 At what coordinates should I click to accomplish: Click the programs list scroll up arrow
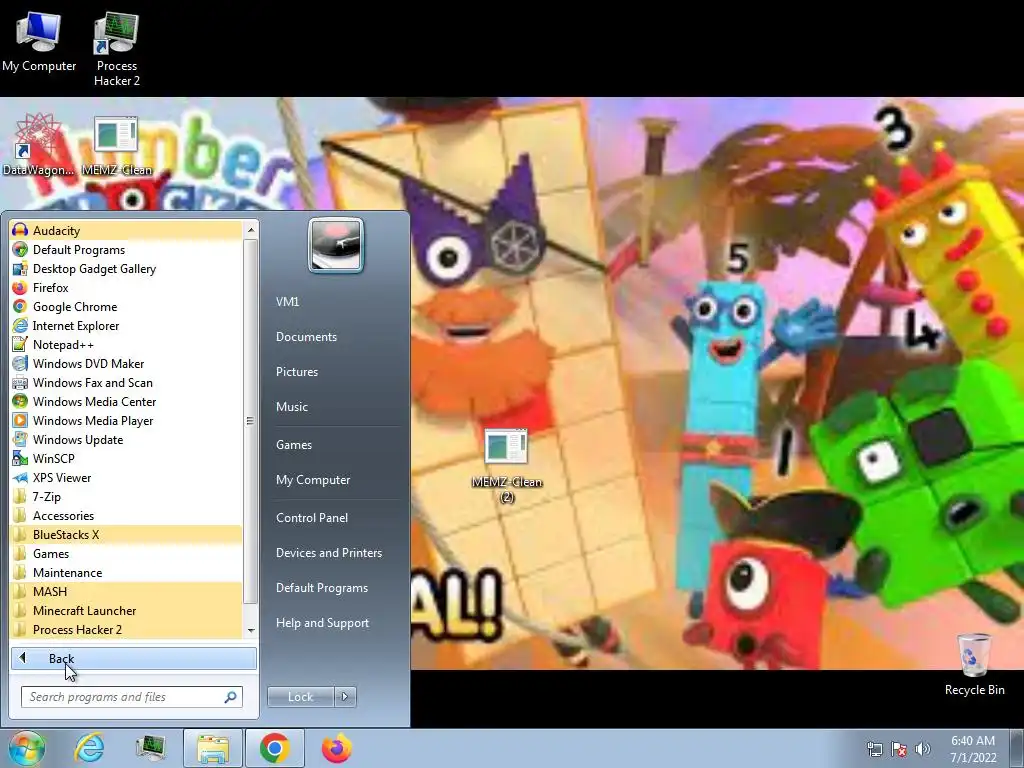click(x=250, y=230)
